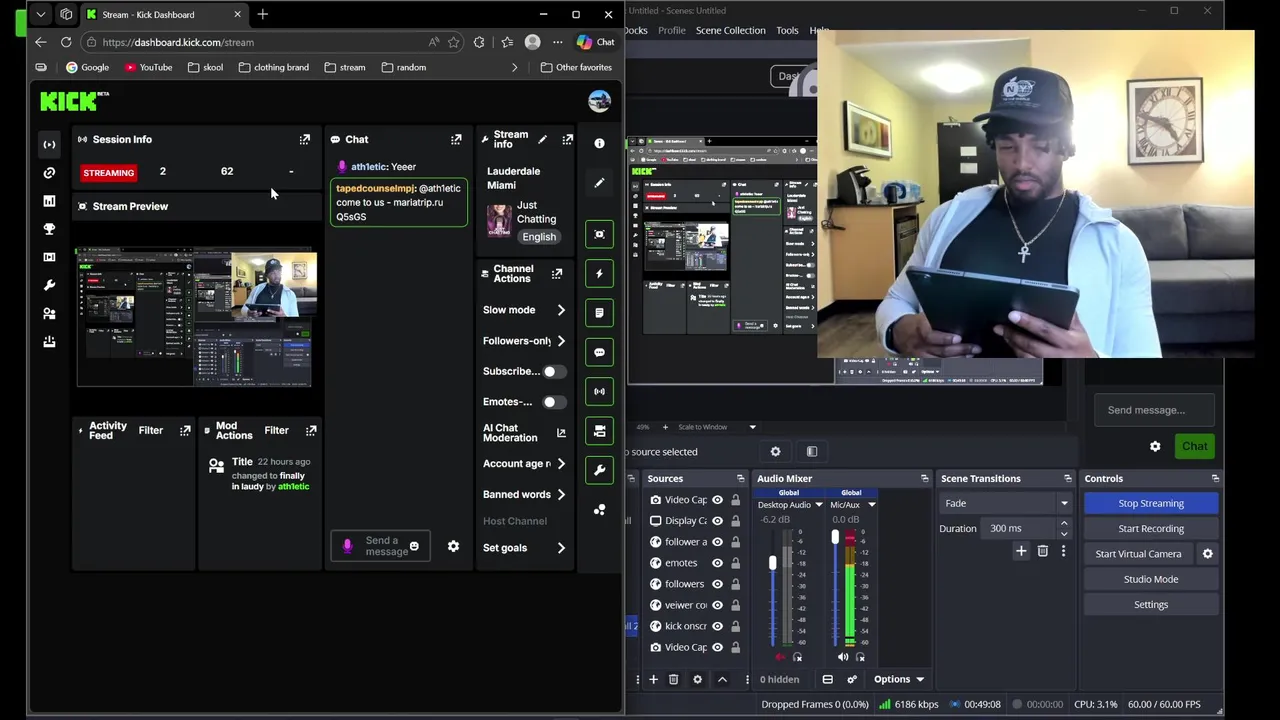Open the Desktop Audio dropdown arrow

pos(819,505)
